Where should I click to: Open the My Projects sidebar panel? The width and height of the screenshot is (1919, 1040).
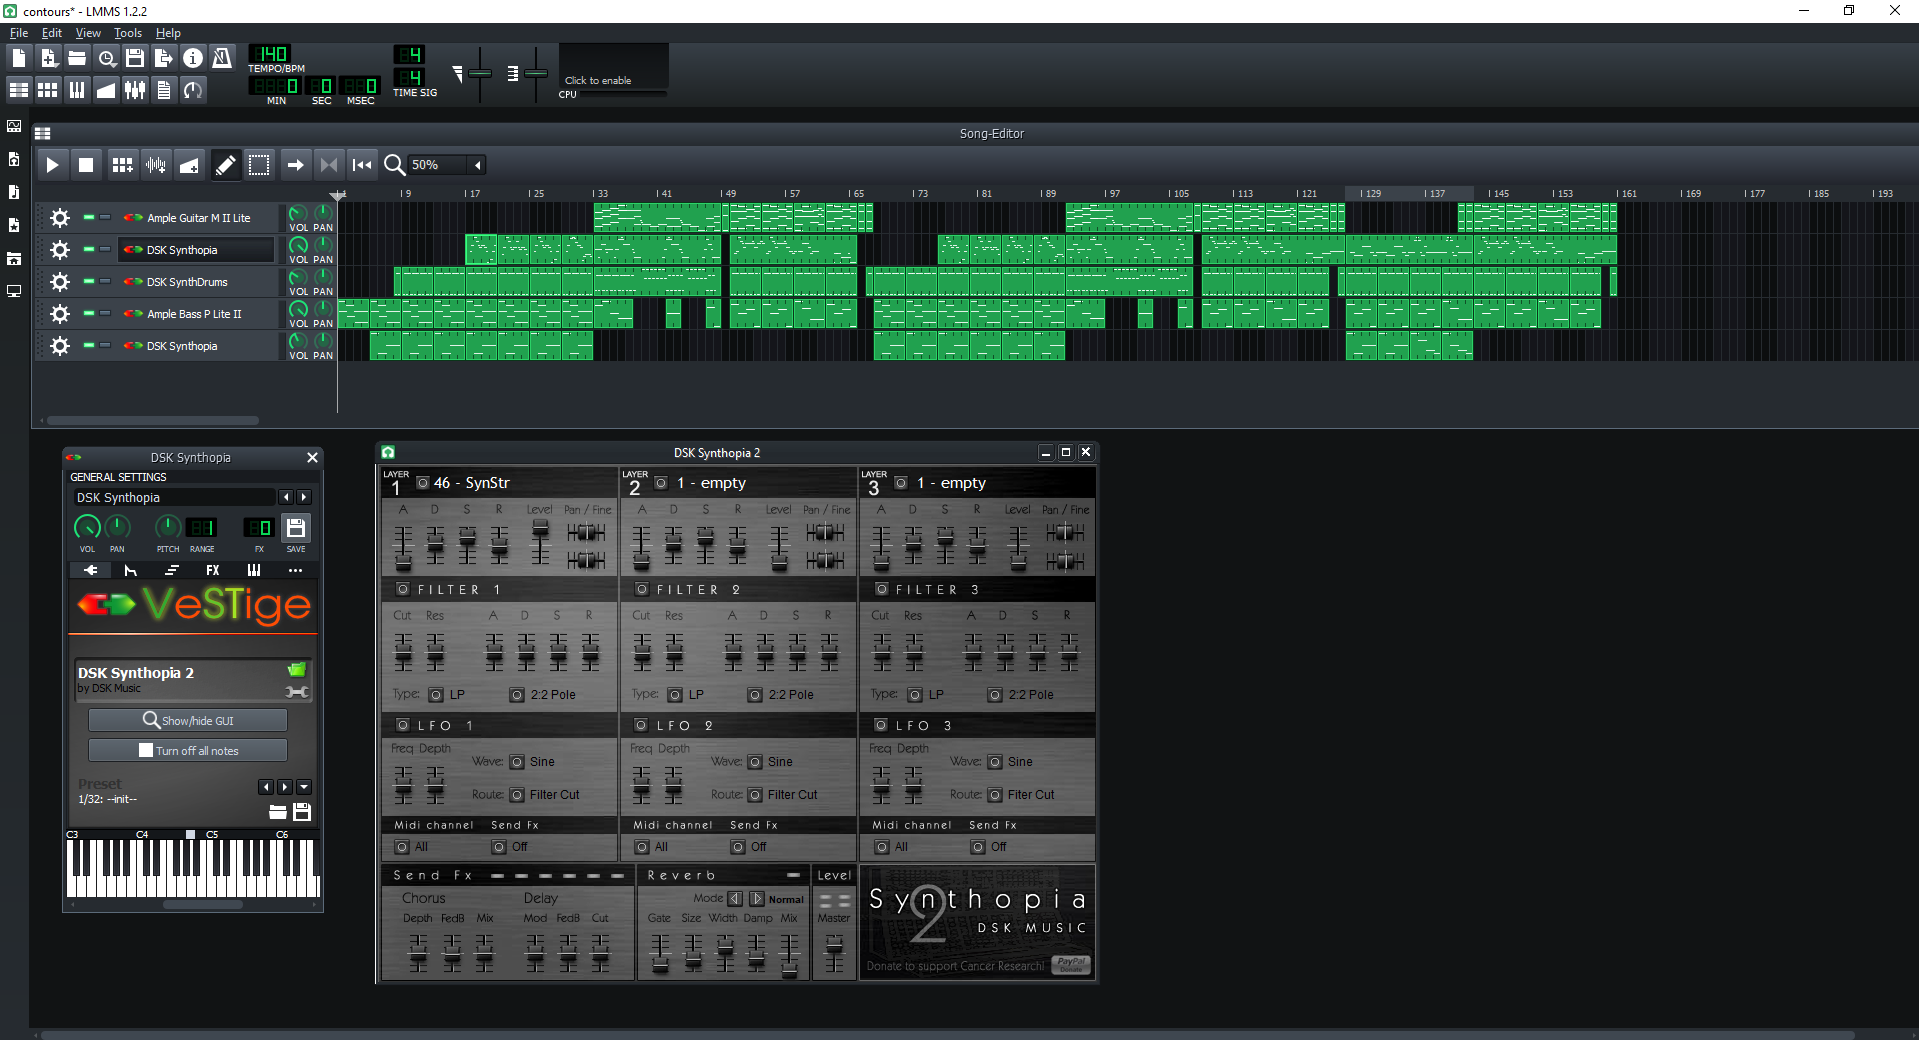pyautogui.click(x=14, y=159)
